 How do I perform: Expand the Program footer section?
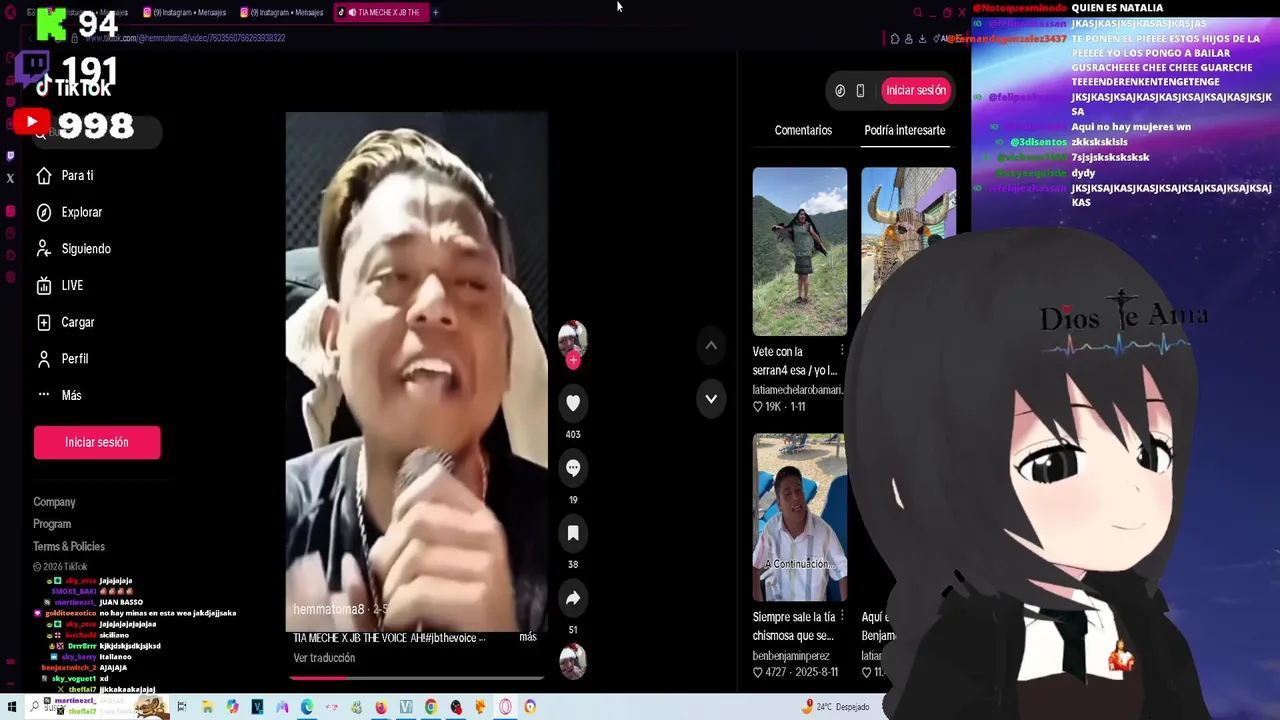[52, 524]
